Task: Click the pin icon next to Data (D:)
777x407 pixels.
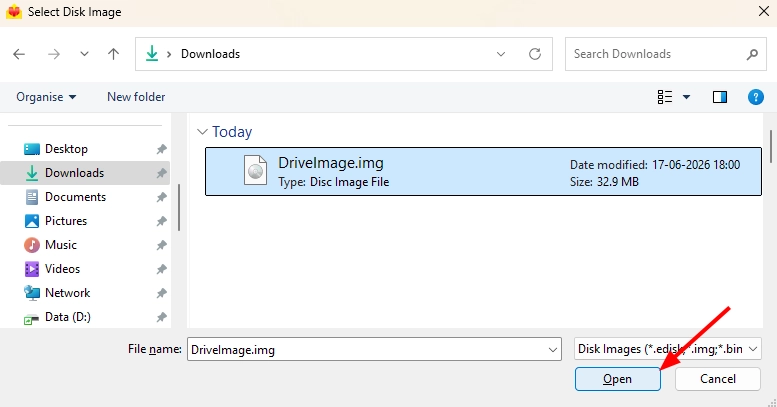Action: point(162,317)
